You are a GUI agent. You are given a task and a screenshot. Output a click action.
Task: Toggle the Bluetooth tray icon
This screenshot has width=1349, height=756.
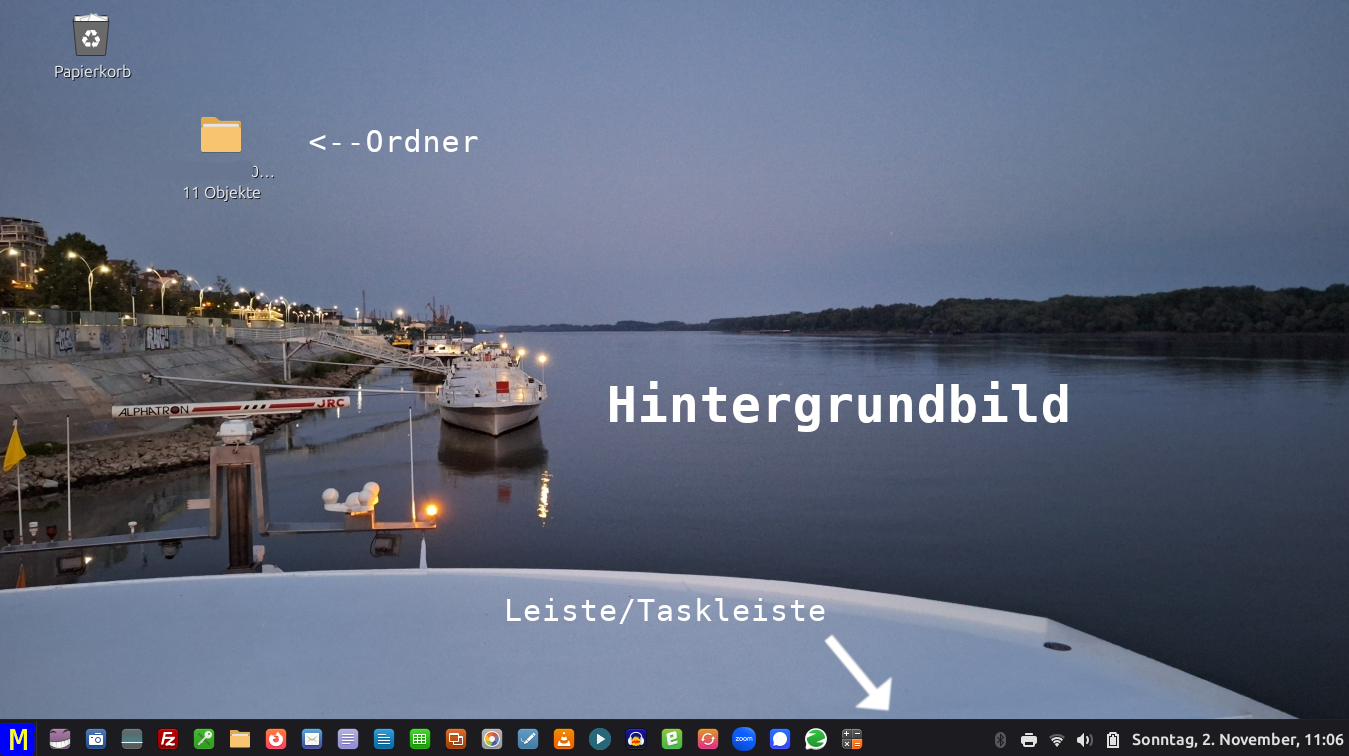click(1000, 740)
